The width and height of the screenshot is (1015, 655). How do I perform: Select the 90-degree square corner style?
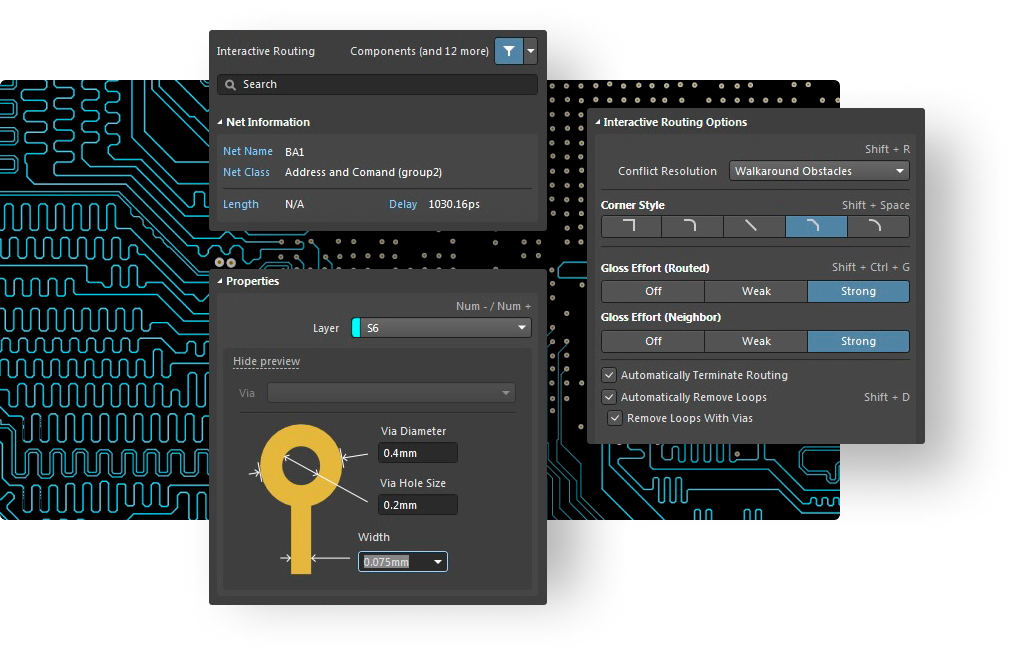[x=631, y=227]
